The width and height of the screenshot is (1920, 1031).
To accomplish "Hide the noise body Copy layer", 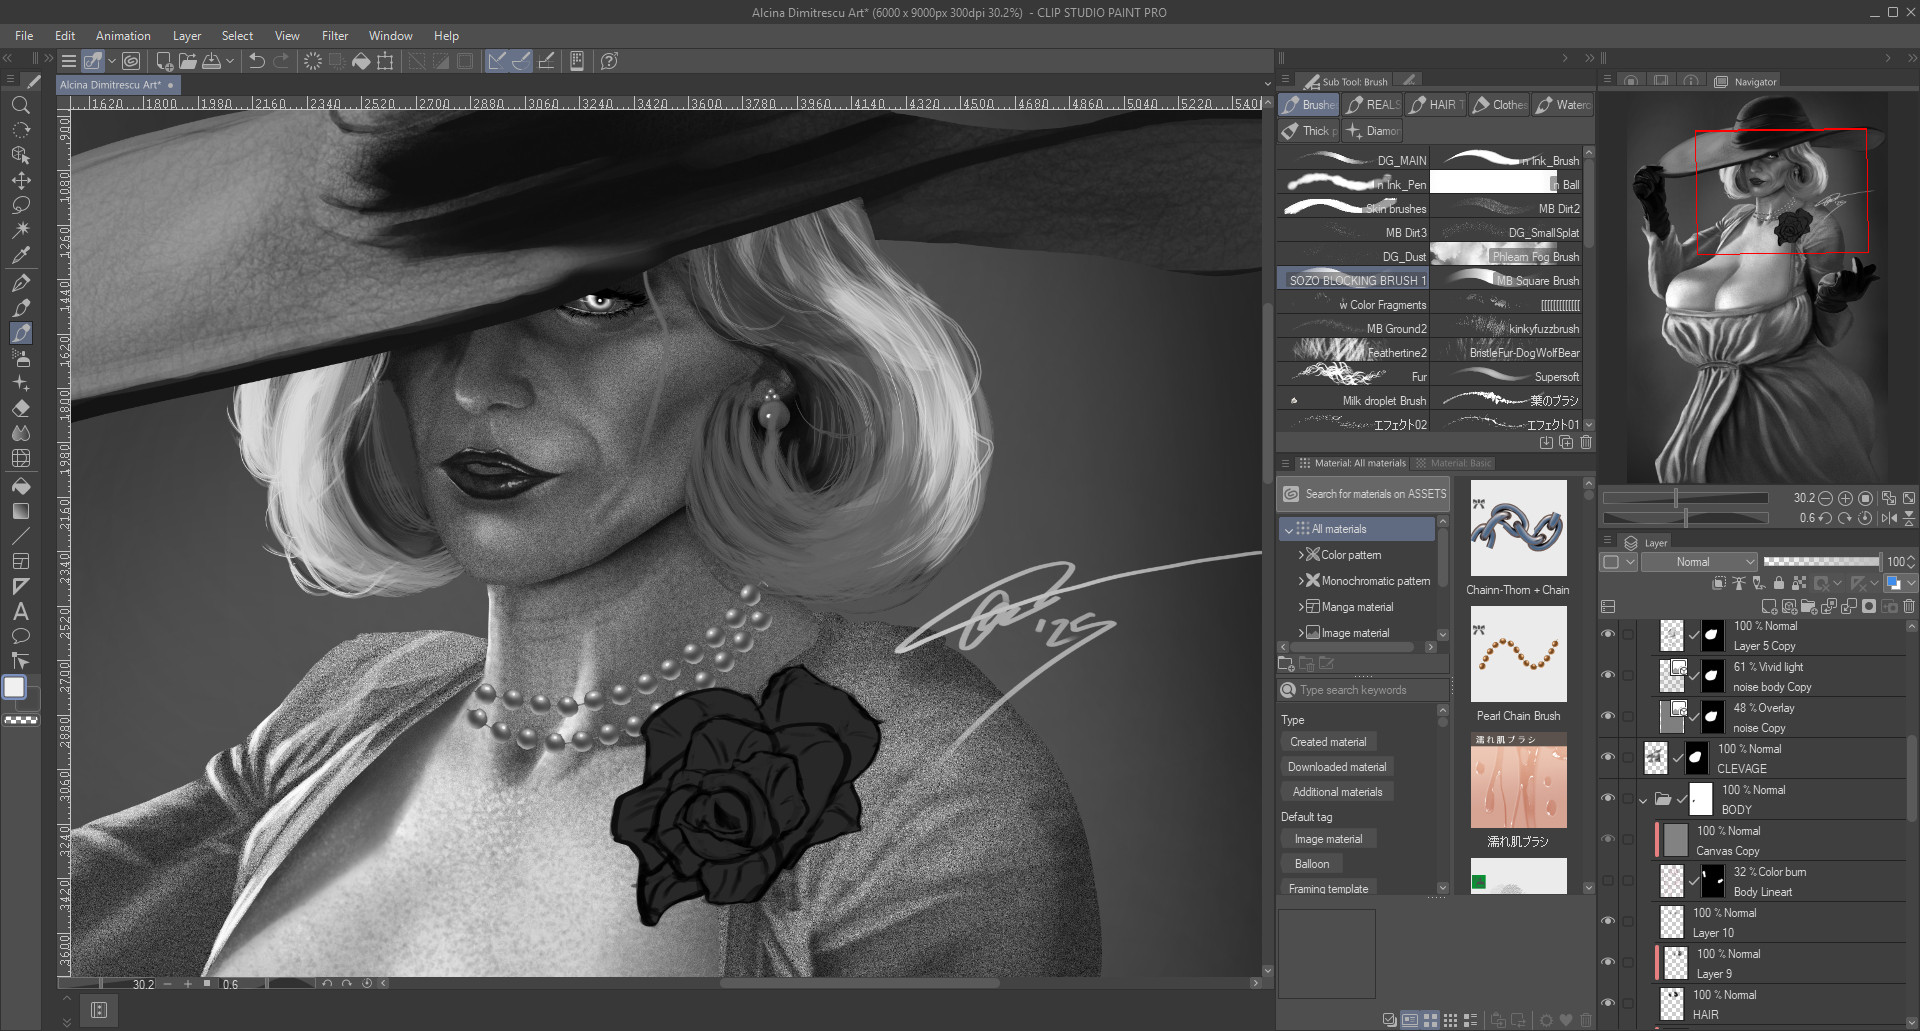I will click(1608, 675).
